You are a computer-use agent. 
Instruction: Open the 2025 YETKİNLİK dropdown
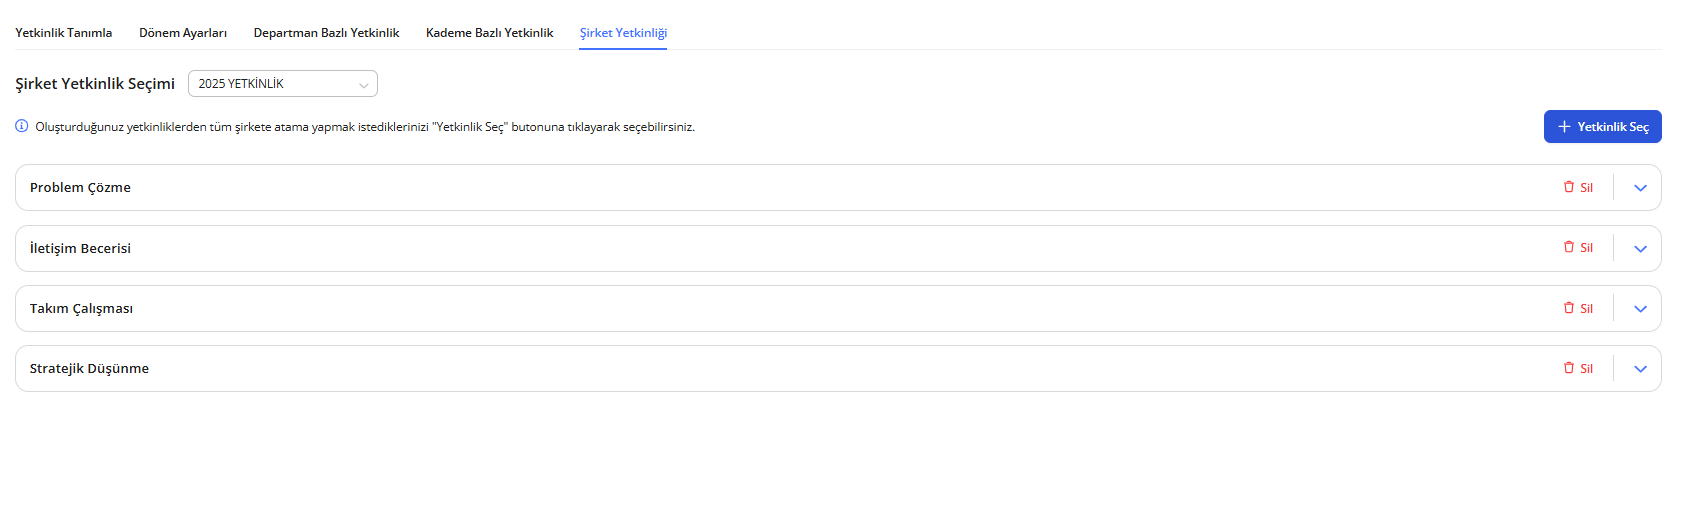(282, 84)
